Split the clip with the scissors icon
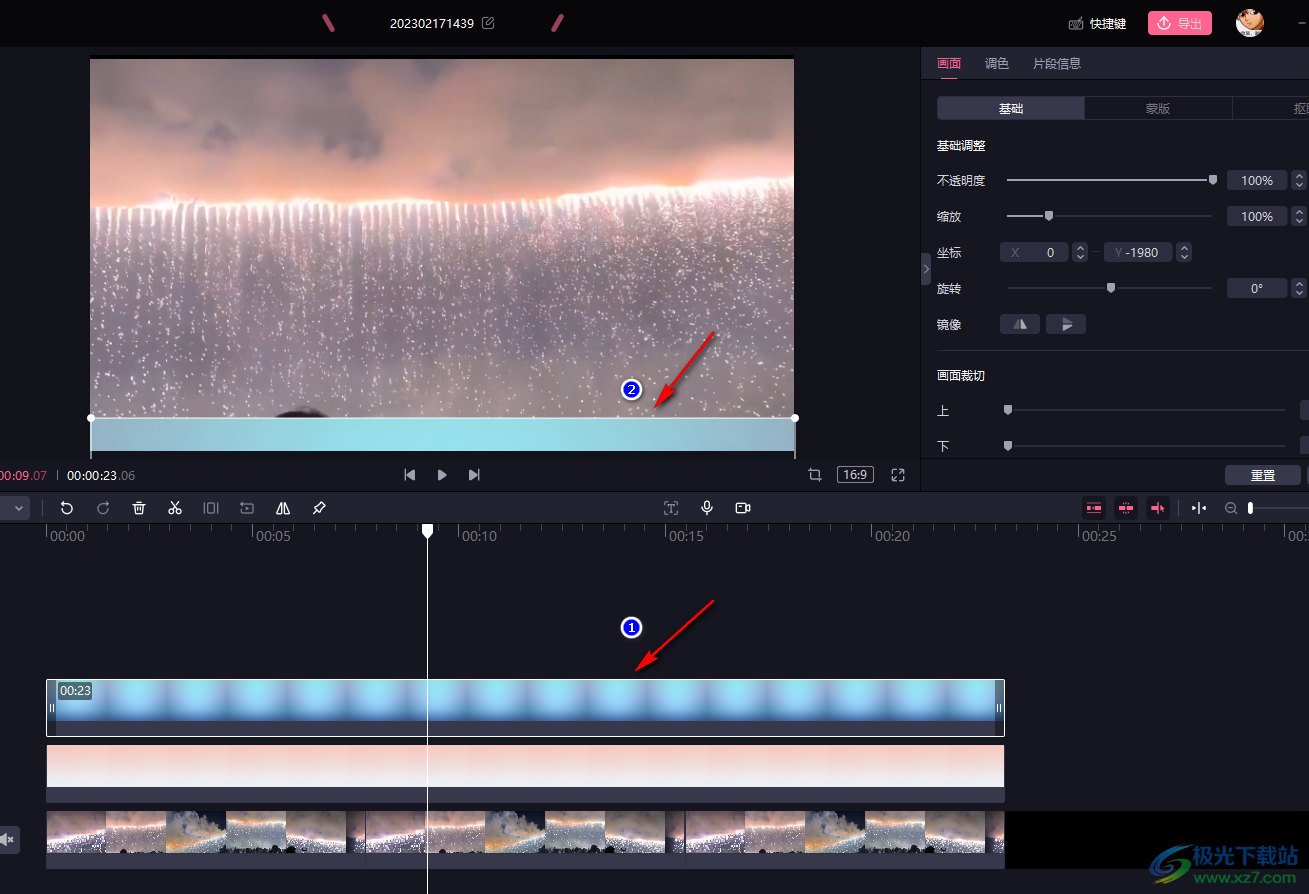1309x894 pixels. (x=175, y=508)
